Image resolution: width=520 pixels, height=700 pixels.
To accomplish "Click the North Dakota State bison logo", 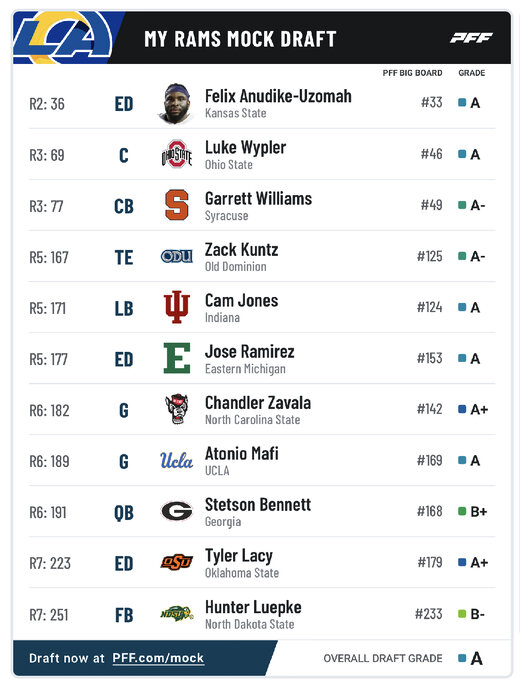I will point(177,614).
